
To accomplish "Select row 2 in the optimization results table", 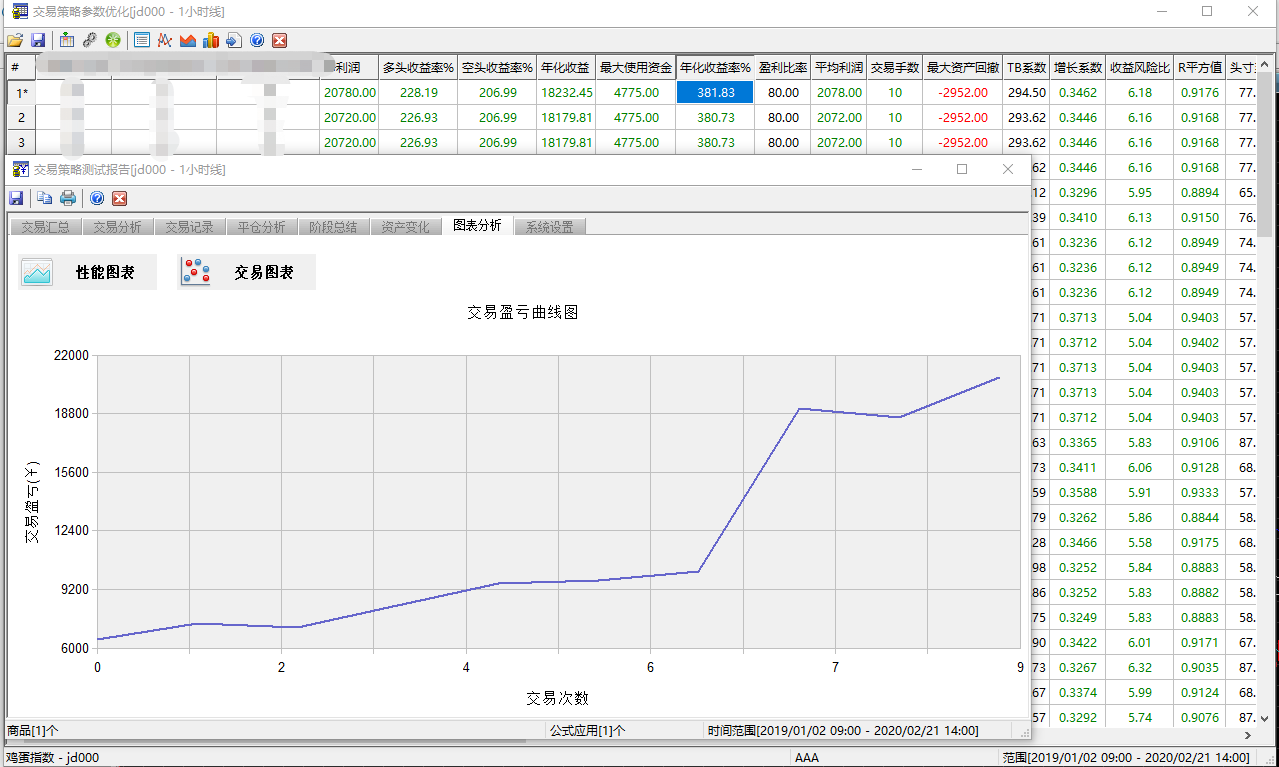I will pos(21,118).
